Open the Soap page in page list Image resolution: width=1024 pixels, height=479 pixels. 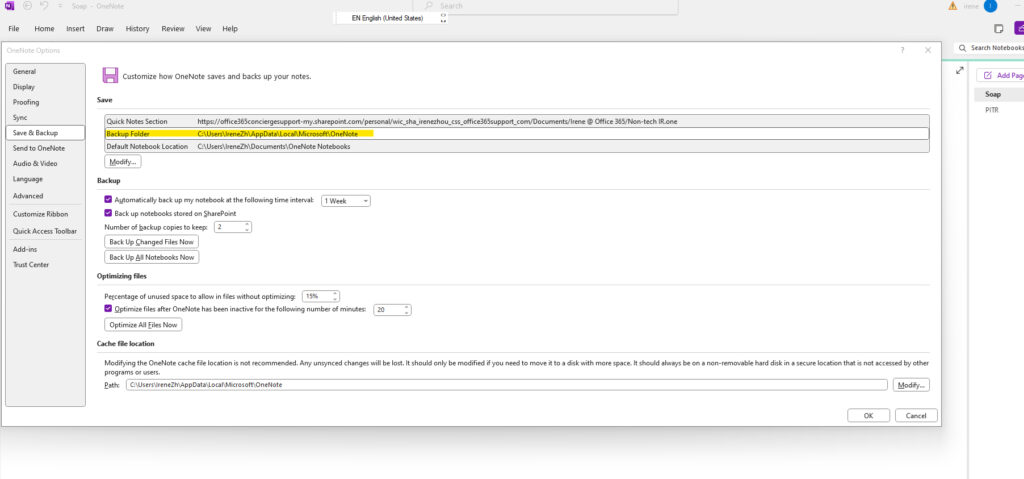999,95
